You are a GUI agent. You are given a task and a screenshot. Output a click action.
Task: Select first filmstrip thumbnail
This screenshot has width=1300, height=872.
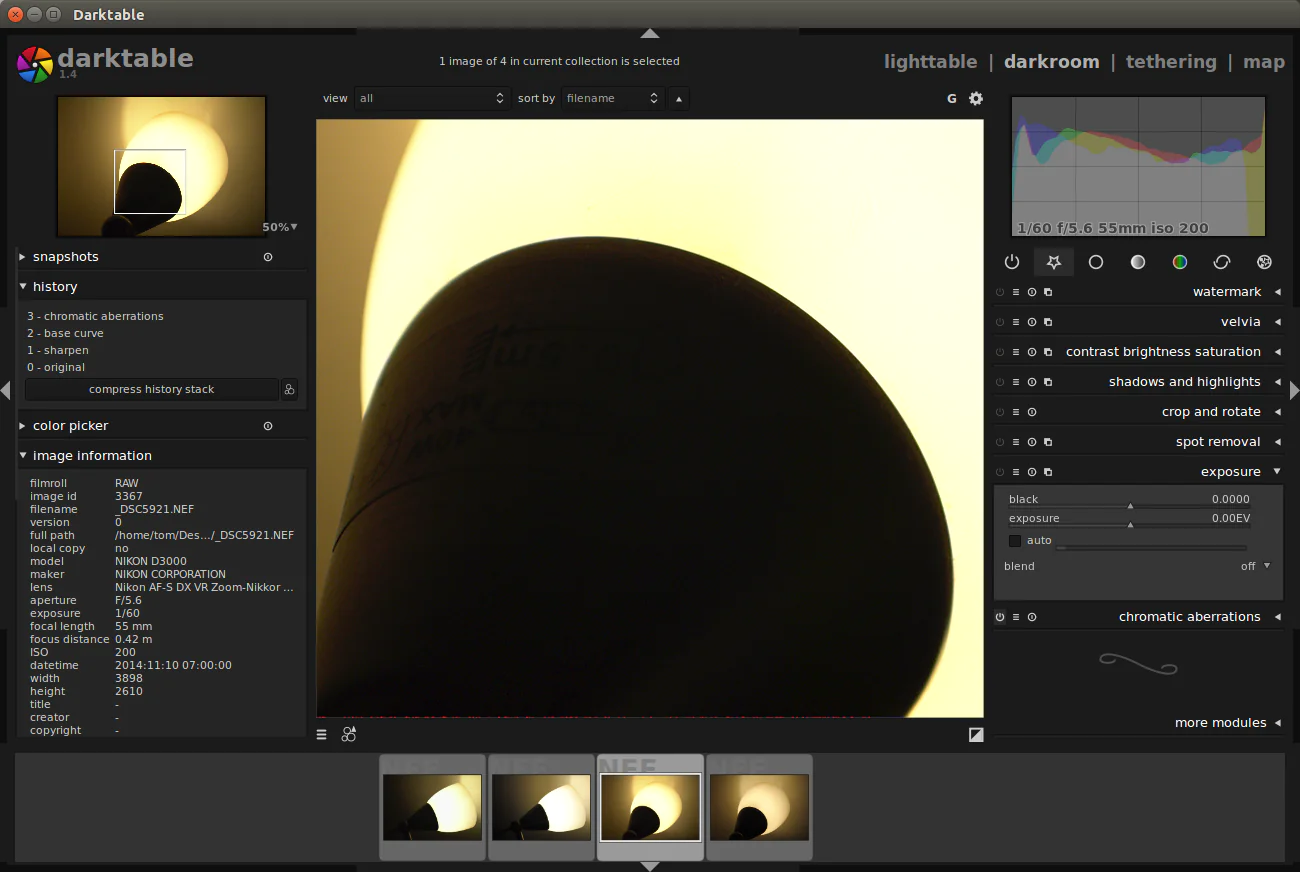(432, 807)
